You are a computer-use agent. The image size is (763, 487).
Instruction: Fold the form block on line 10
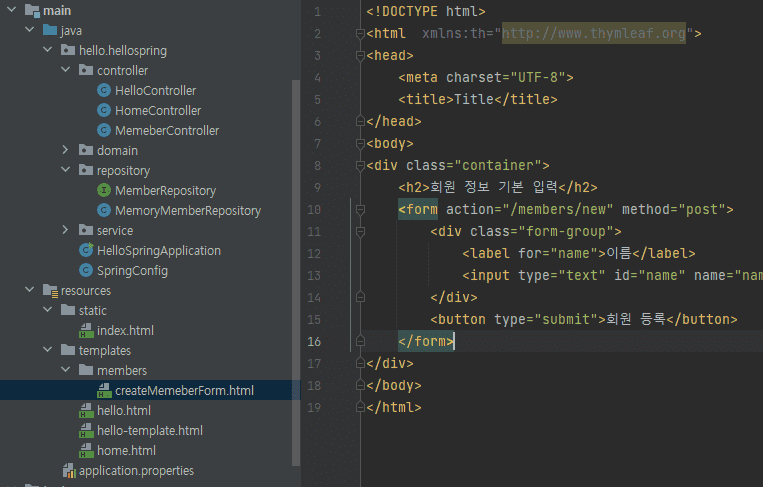click(360, 210)
